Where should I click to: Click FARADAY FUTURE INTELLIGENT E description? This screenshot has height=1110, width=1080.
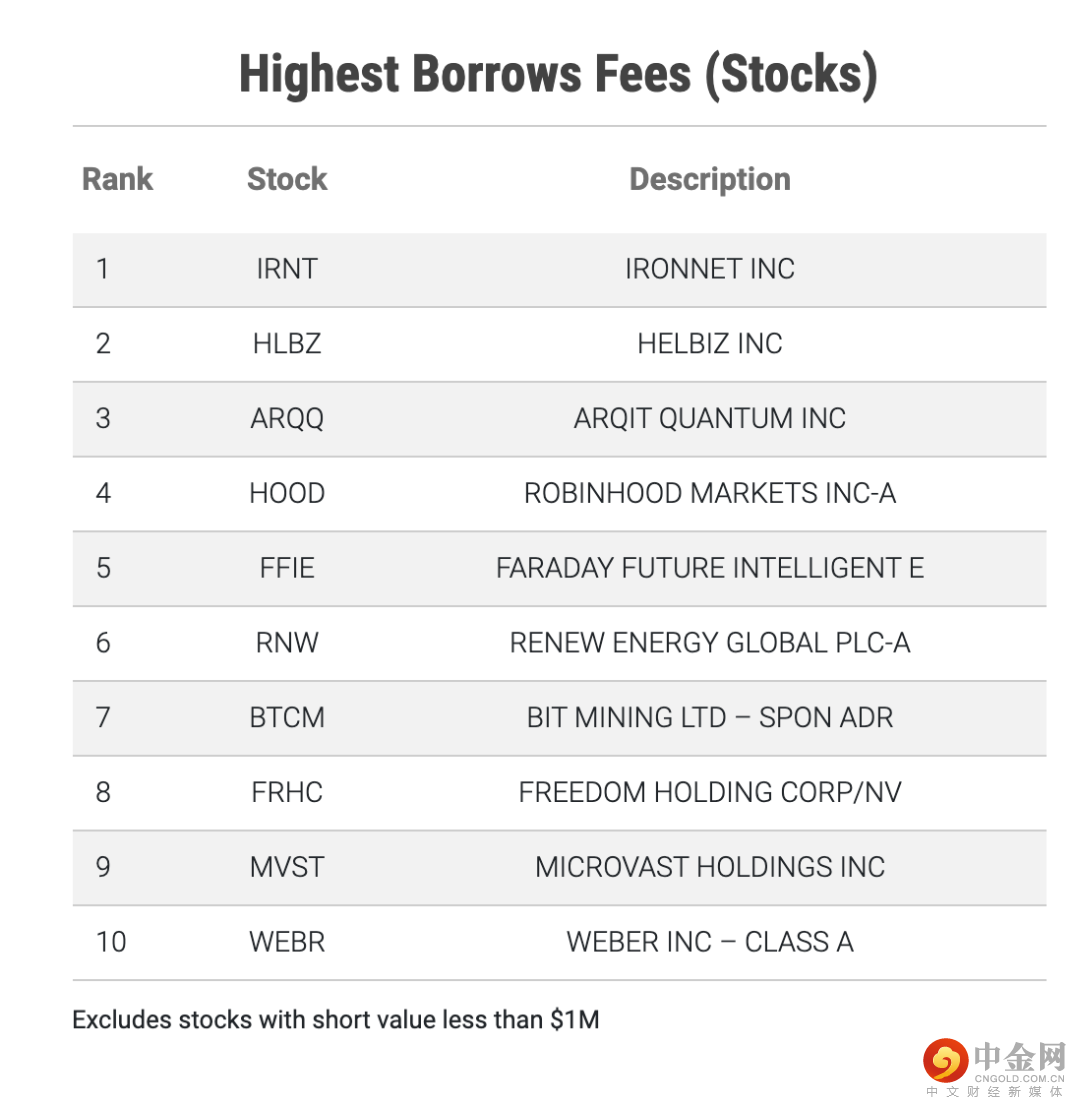click(x=710, y=568)
